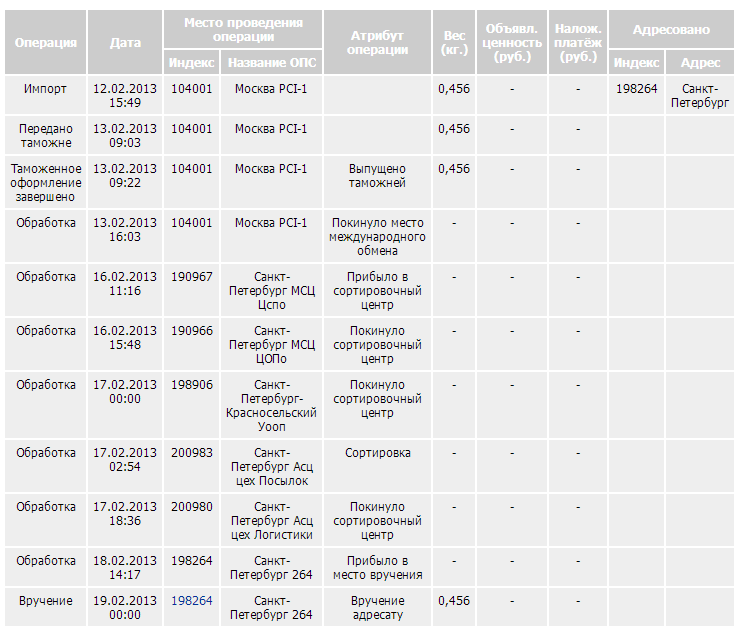741x636 pixels.
Task: Select the Сортировка attribute cell
Action: 377,453
